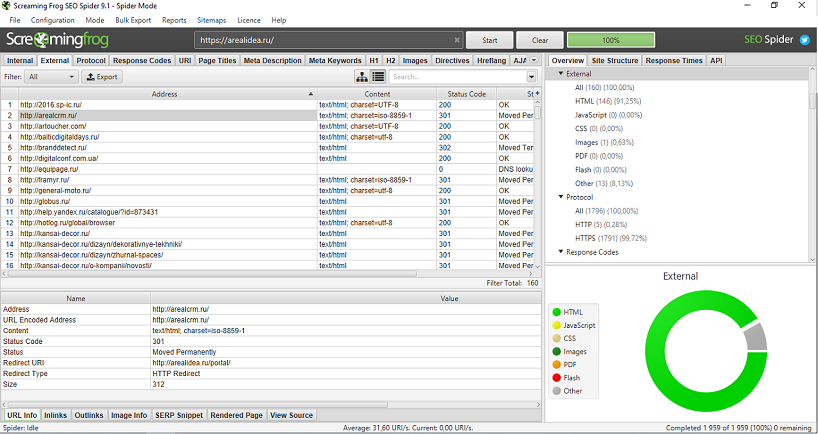
Task: Switch to the Images tab
Action: (x=415, y=61)
